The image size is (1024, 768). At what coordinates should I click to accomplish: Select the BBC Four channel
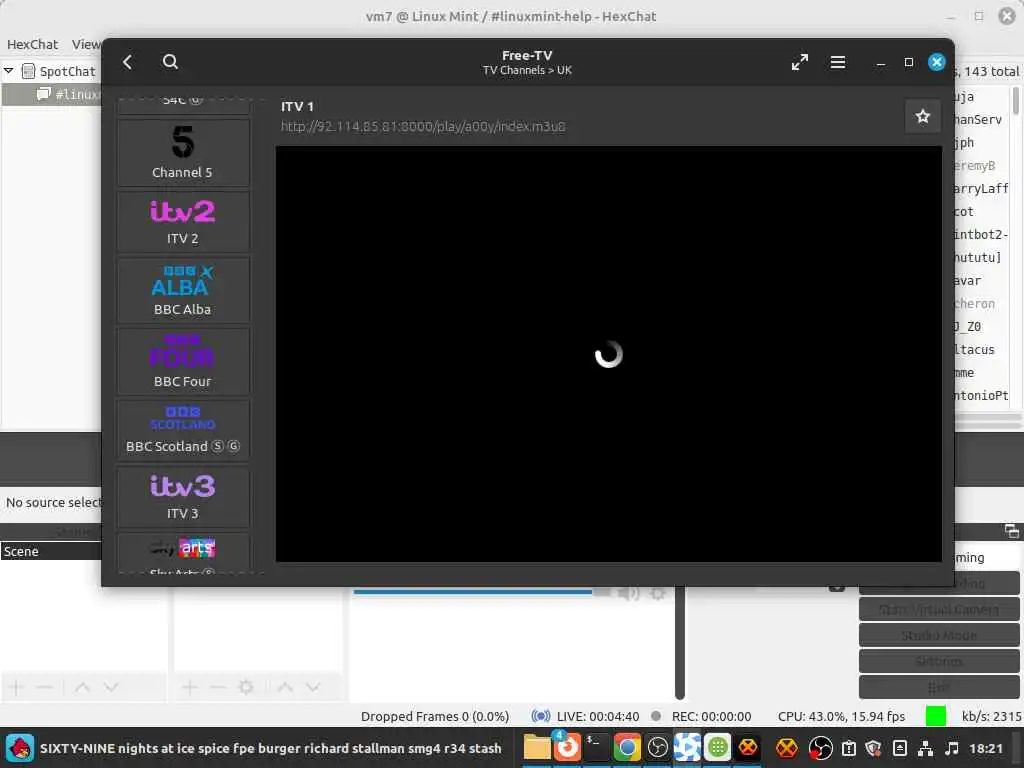point(183,361)
